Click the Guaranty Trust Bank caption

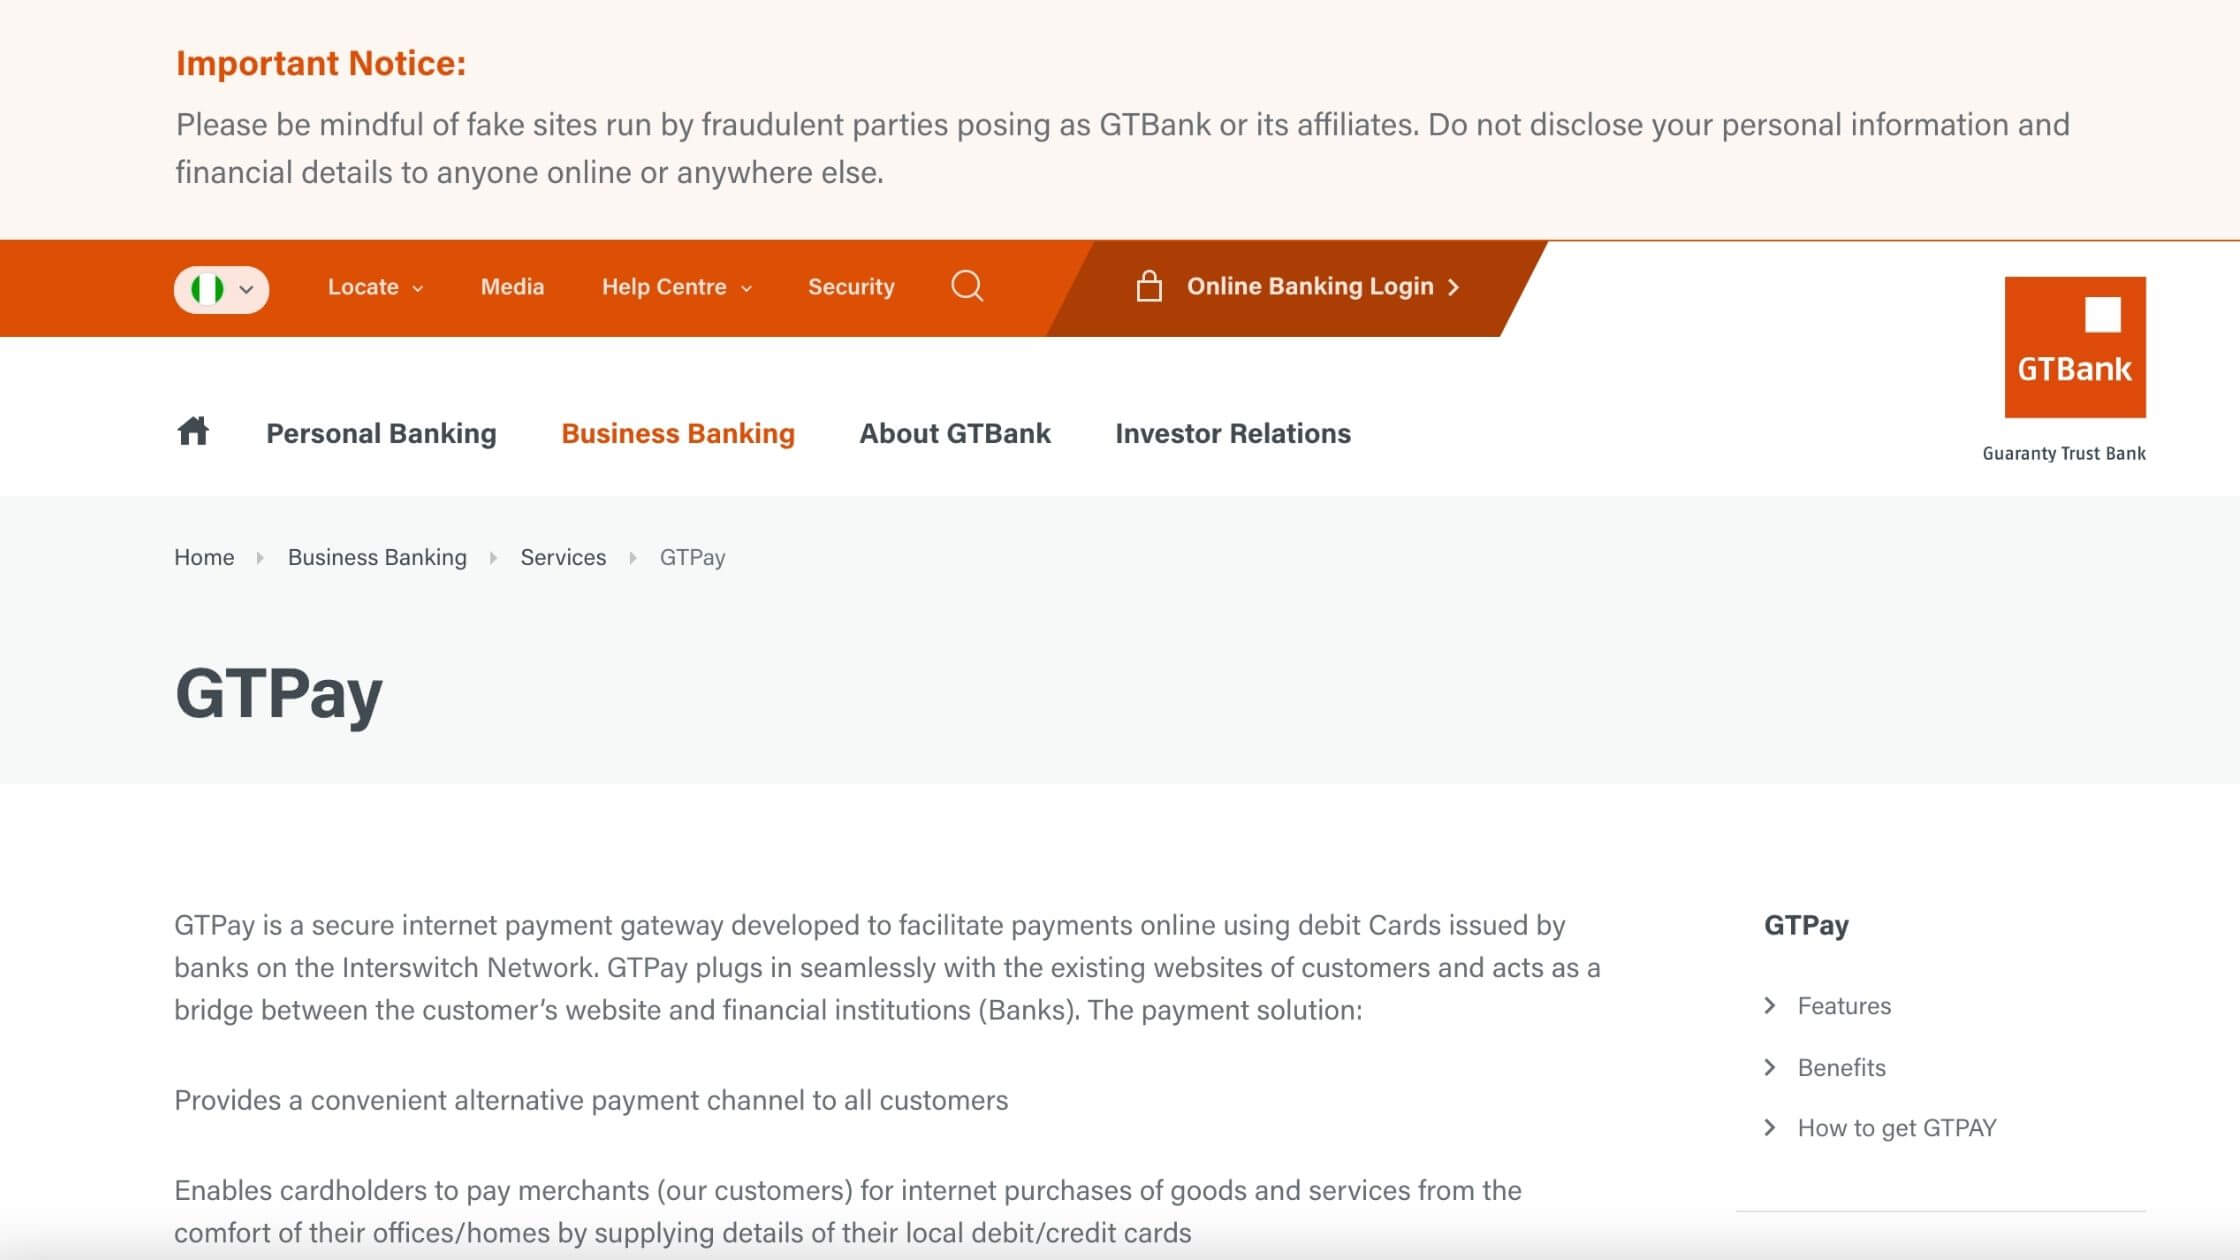pyautogui.click(x=2064, y=453)
